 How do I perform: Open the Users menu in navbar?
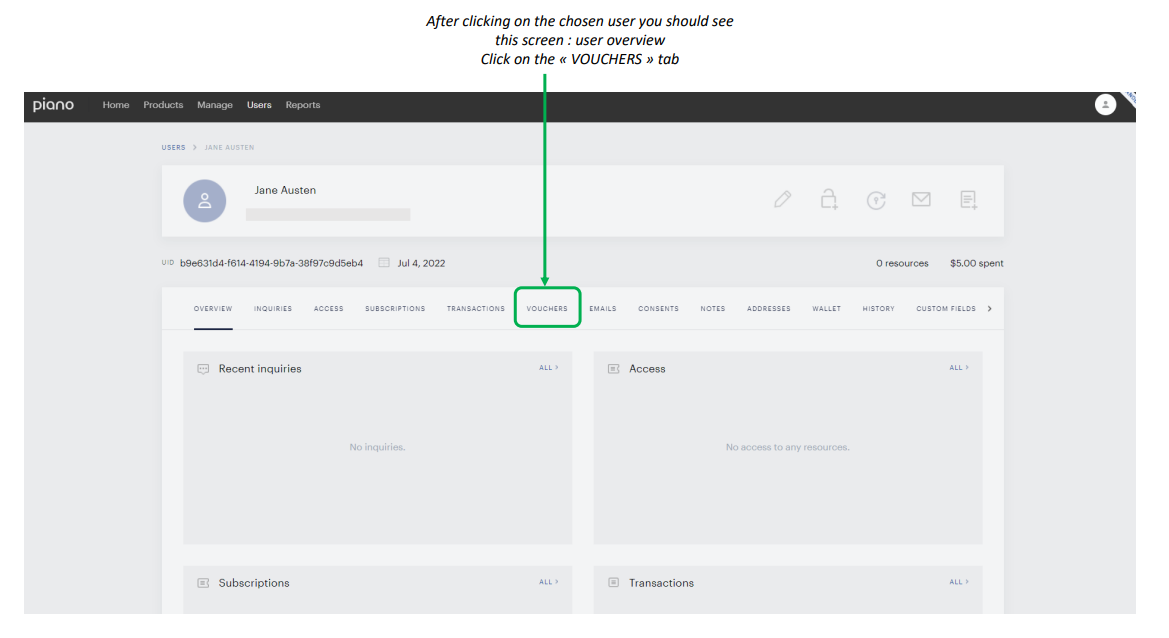coord(259,105)
